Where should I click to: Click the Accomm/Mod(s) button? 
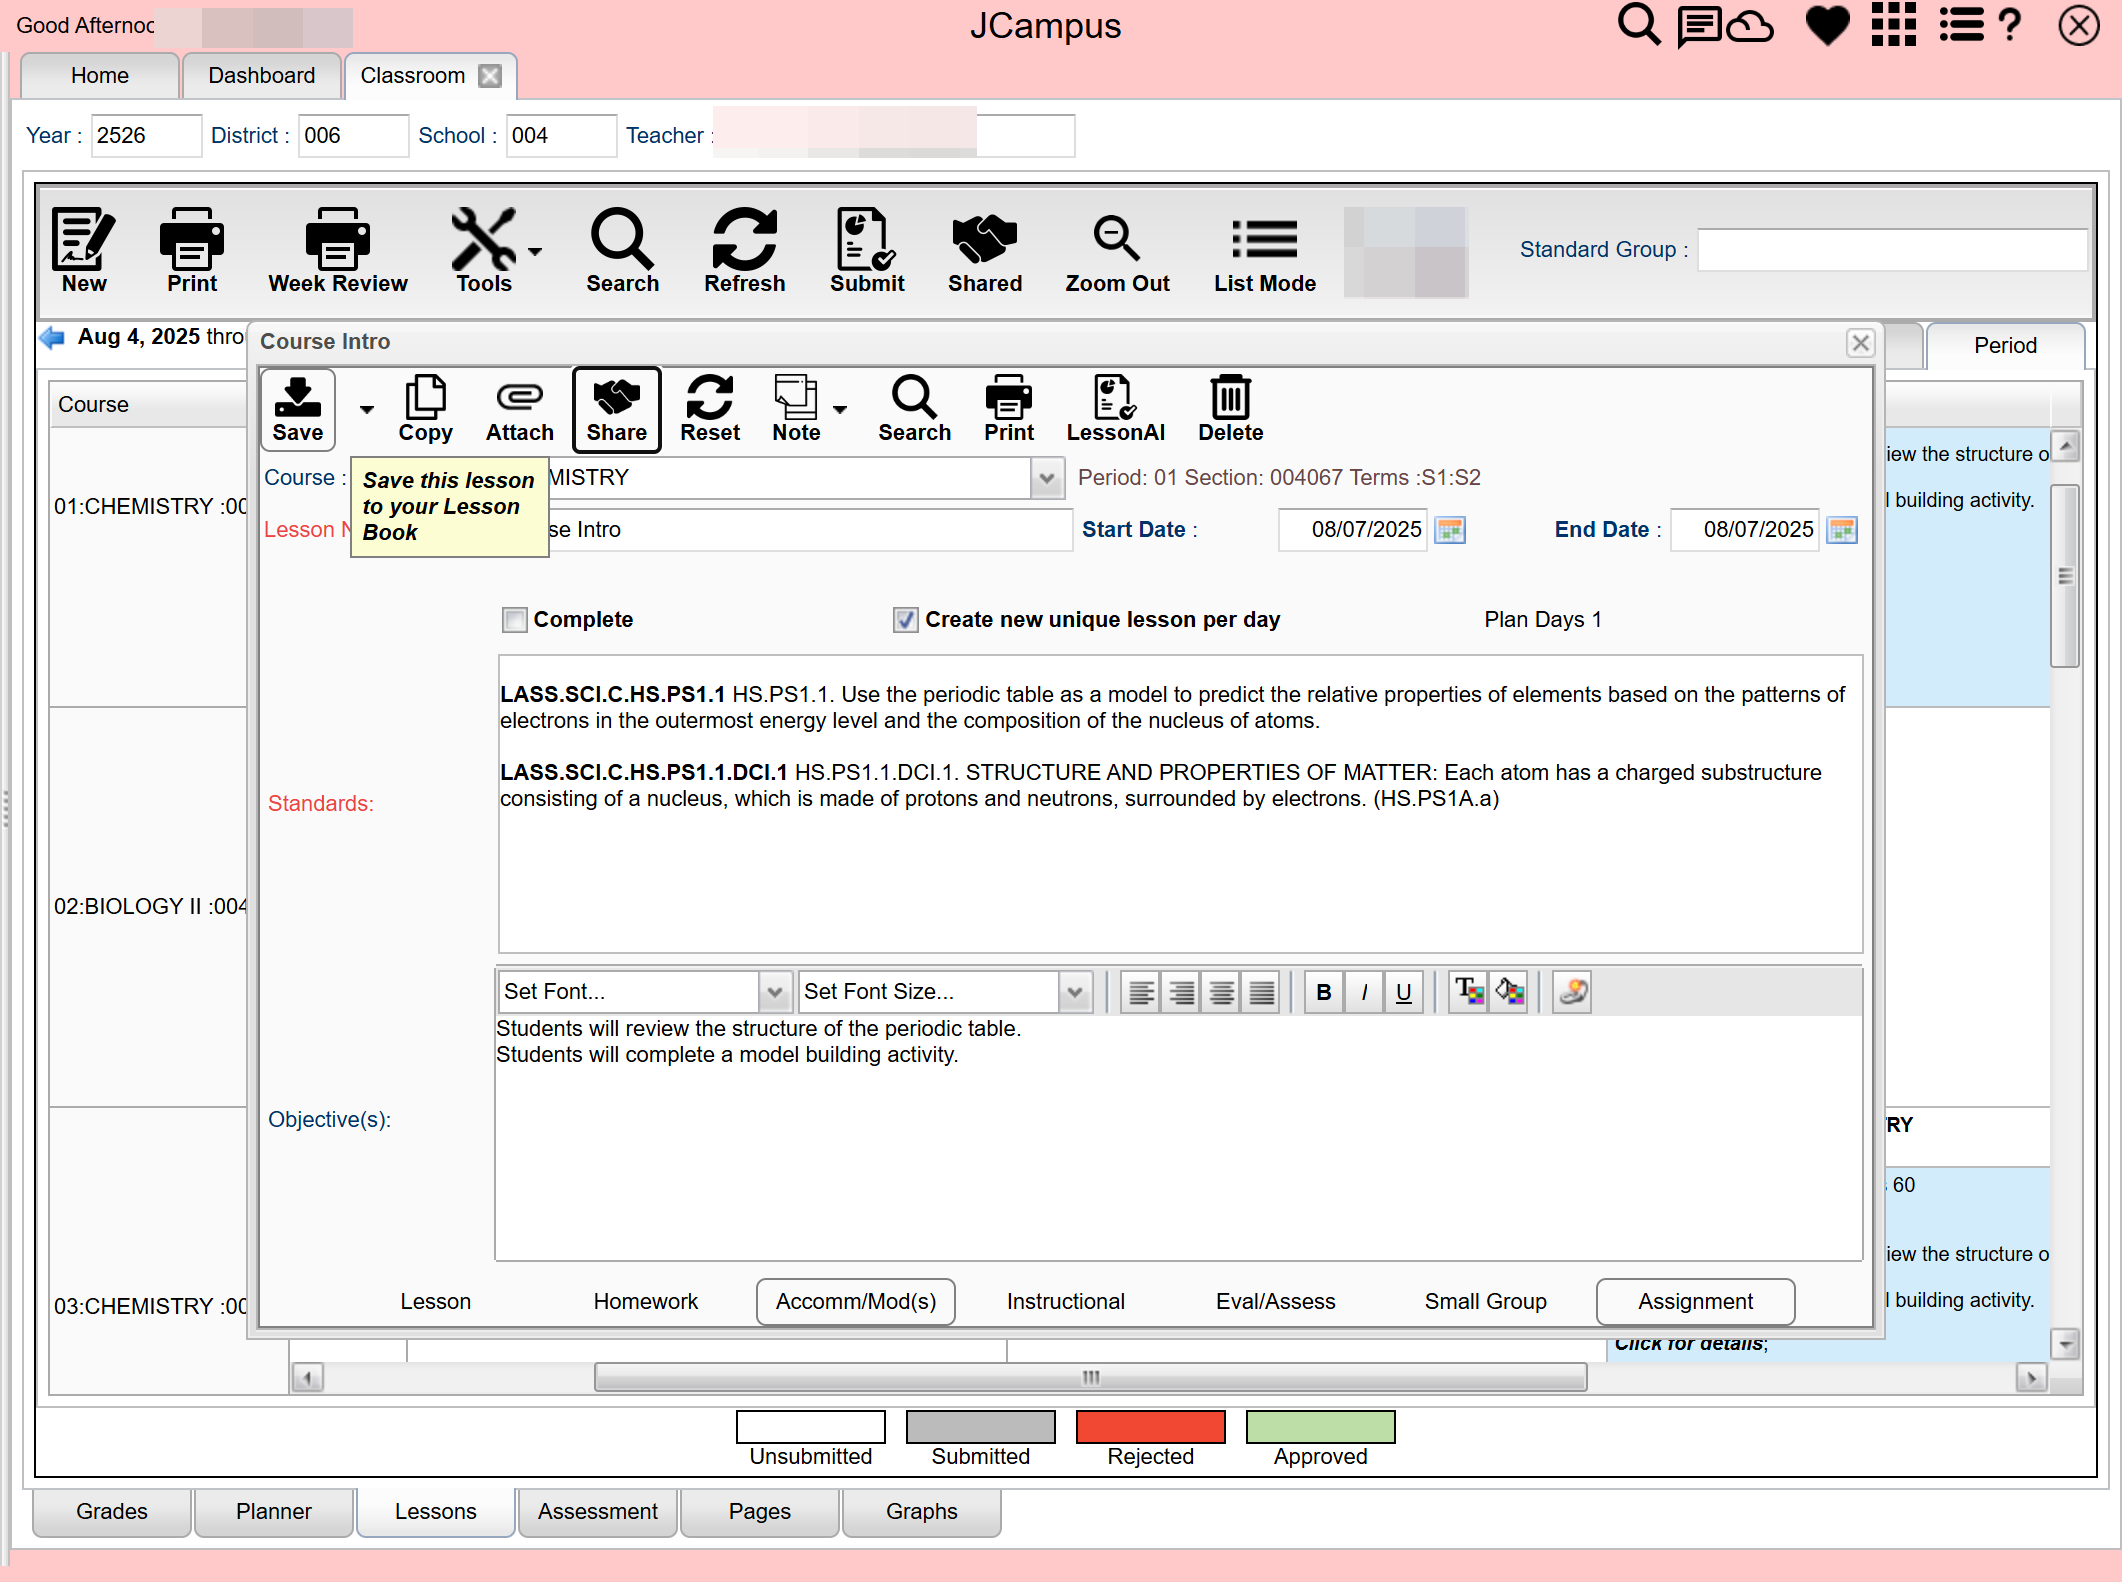coord(856,1301)
